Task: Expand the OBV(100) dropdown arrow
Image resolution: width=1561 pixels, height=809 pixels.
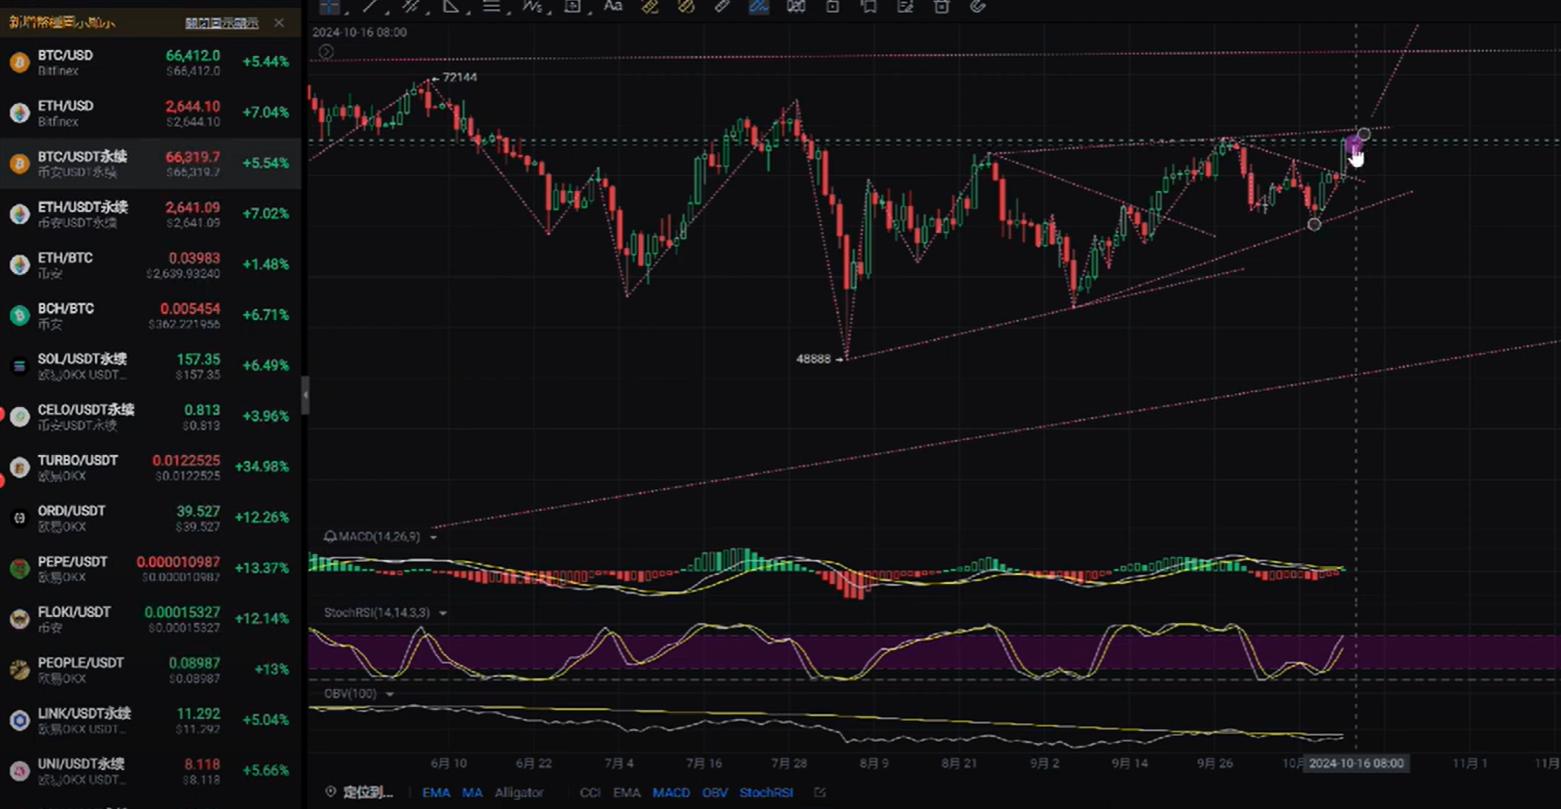Action: point(389,694)
